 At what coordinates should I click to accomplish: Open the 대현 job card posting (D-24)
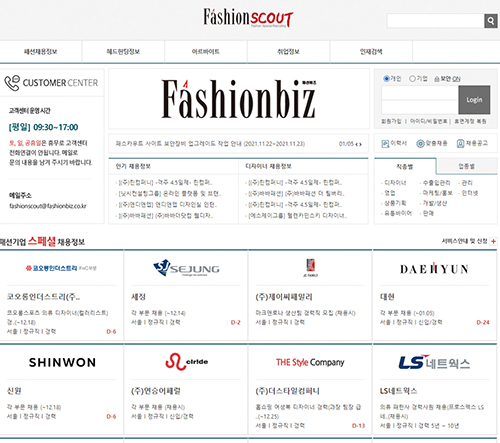click(435, 296)
